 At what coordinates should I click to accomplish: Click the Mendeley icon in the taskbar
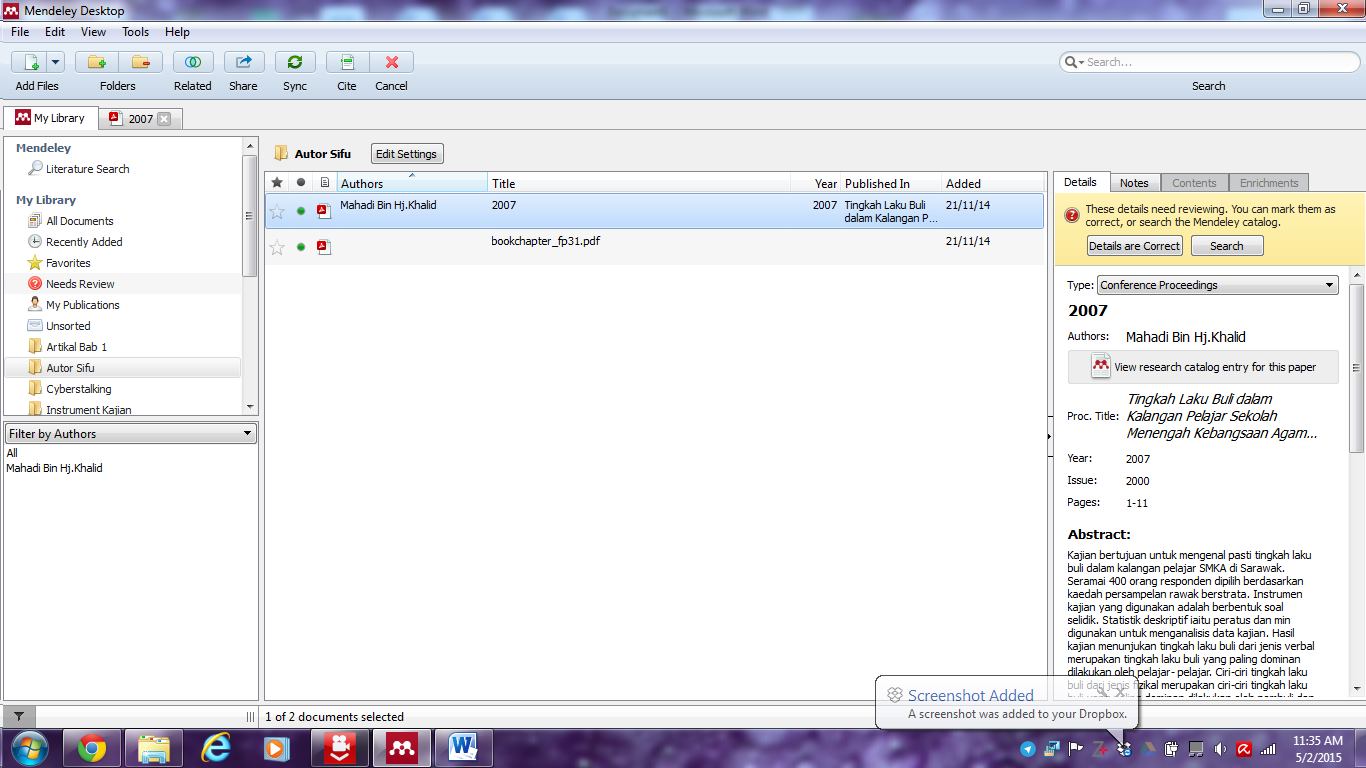click(x=402, y=747)
